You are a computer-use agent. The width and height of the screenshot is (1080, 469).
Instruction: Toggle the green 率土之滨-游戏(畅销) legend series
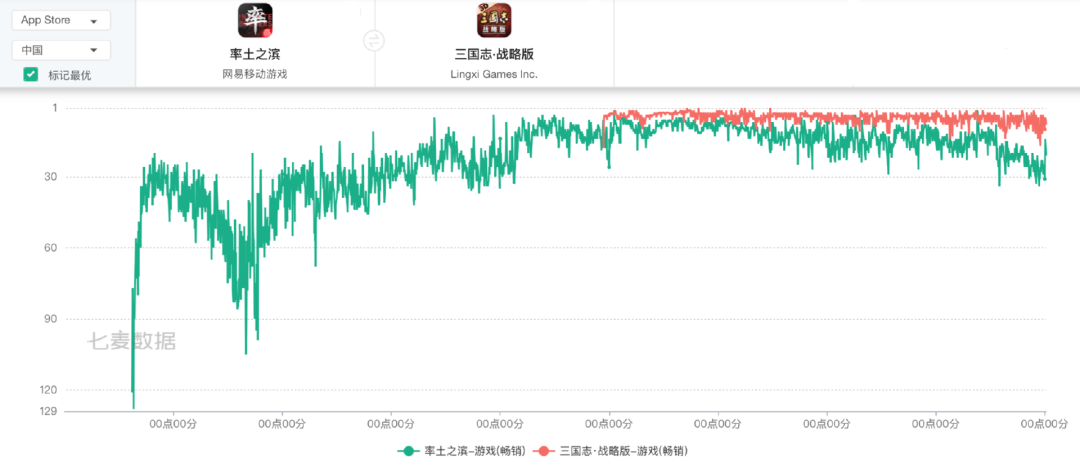[x=462, y=452]
